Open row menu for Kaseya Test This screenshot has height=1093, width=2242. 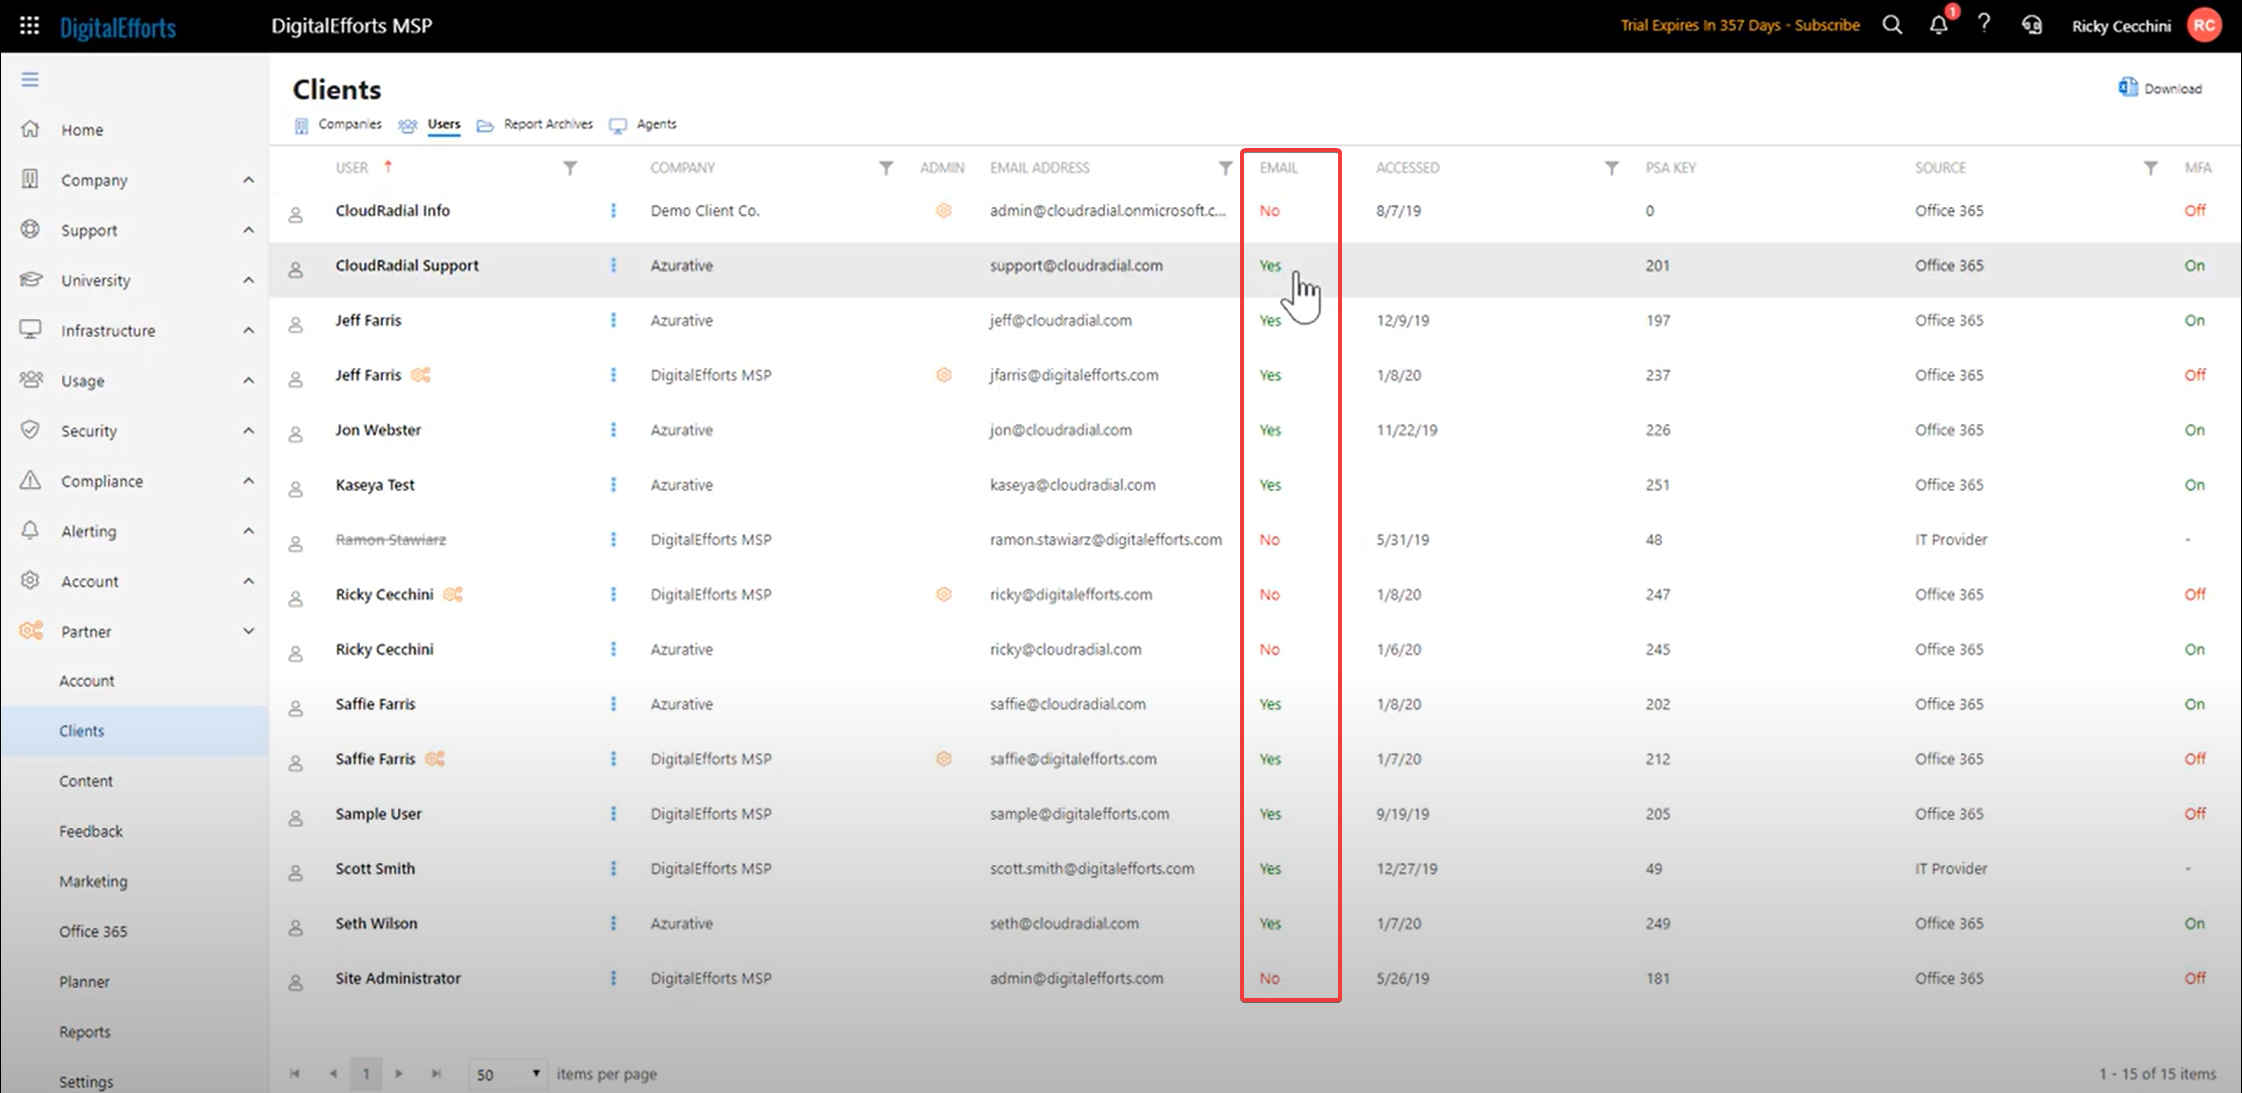coord(613,485)
